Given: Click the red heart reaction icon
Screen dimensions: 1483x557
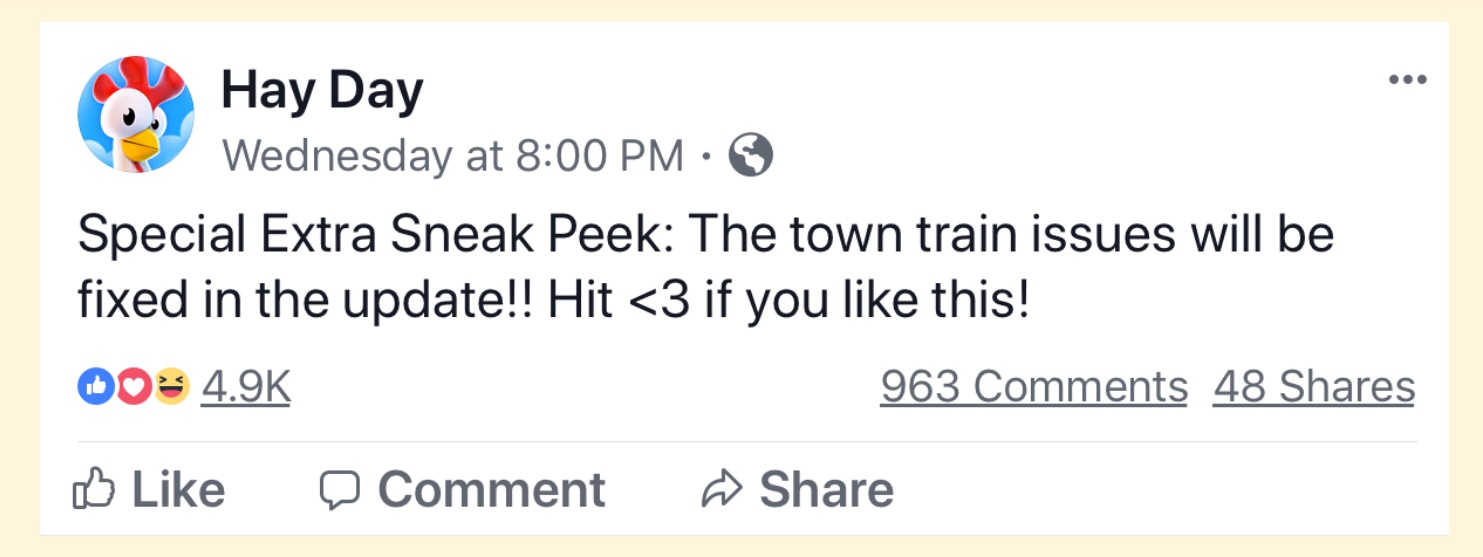Looking at the screenshot, I should [x=133, y=387].
